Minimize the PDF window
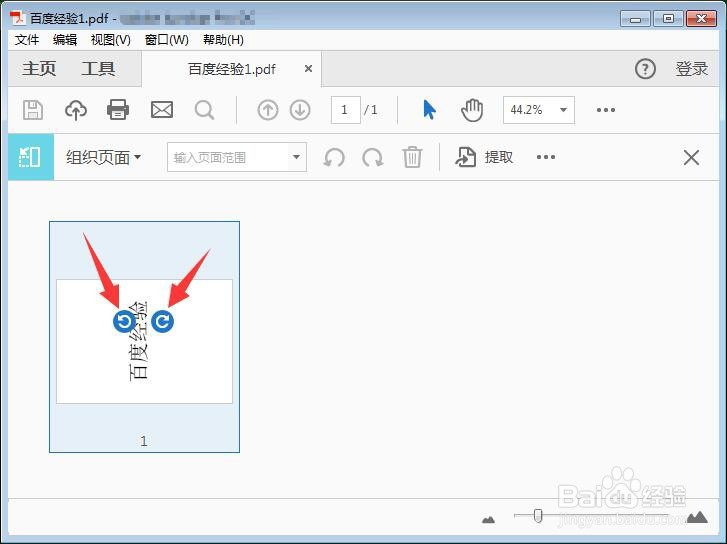Image resolution: width=727 pixels, height=544 pixels. pos(635,19)
